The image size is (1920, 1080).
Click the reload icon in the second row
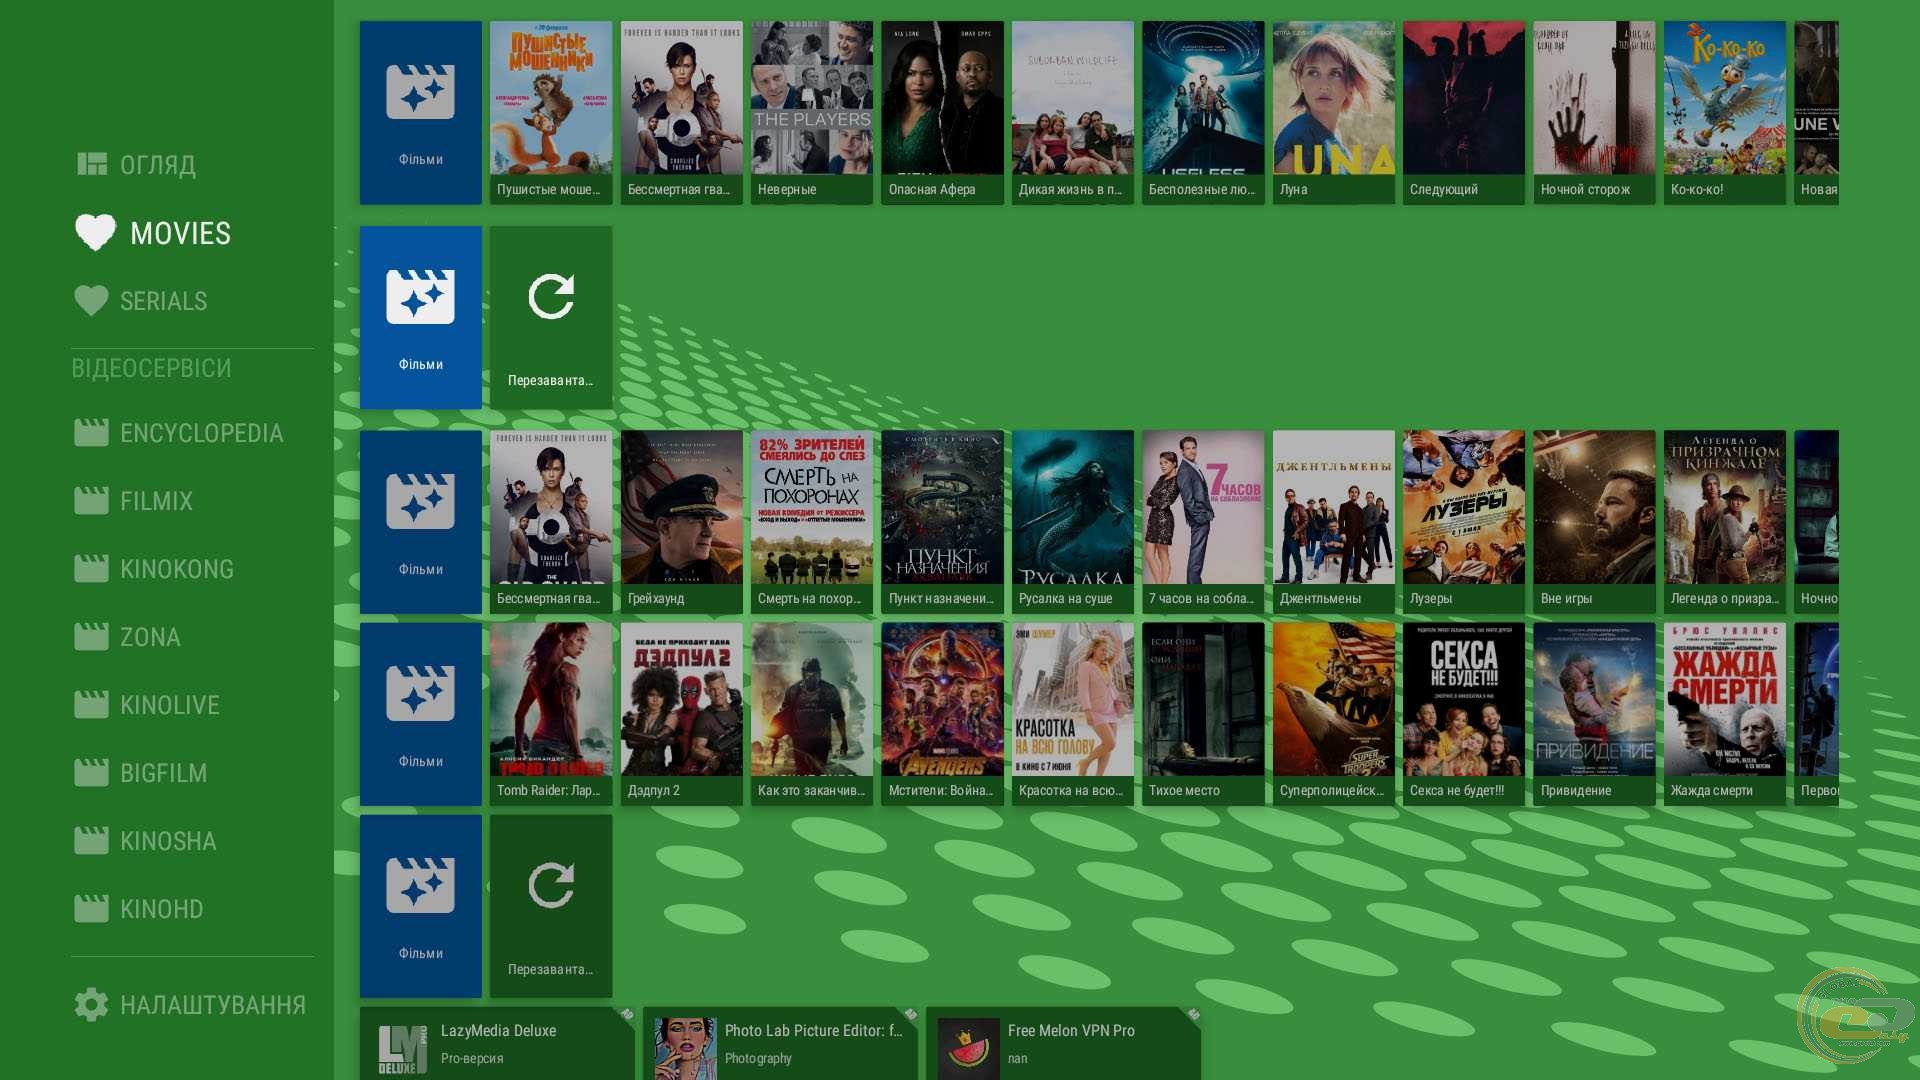(551, 297)
